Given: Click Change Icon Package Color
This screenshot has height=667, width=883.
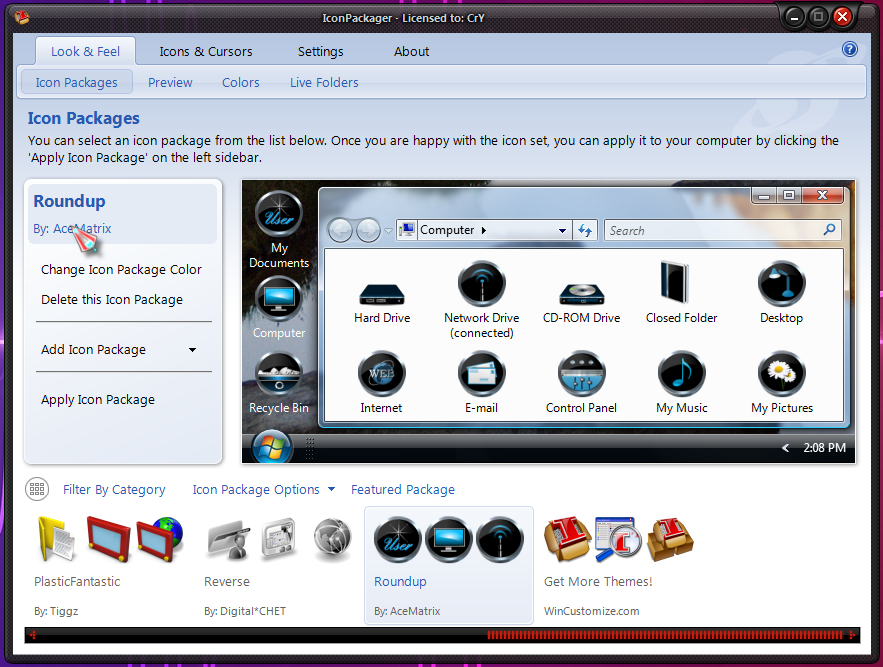Looking at the screenshot, I should [121, 270].
